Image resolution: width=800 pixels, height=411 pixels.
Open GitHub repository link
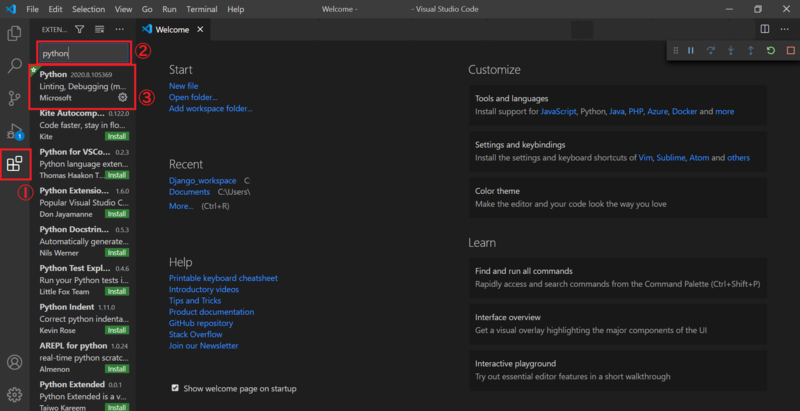(x=201, y=323)
